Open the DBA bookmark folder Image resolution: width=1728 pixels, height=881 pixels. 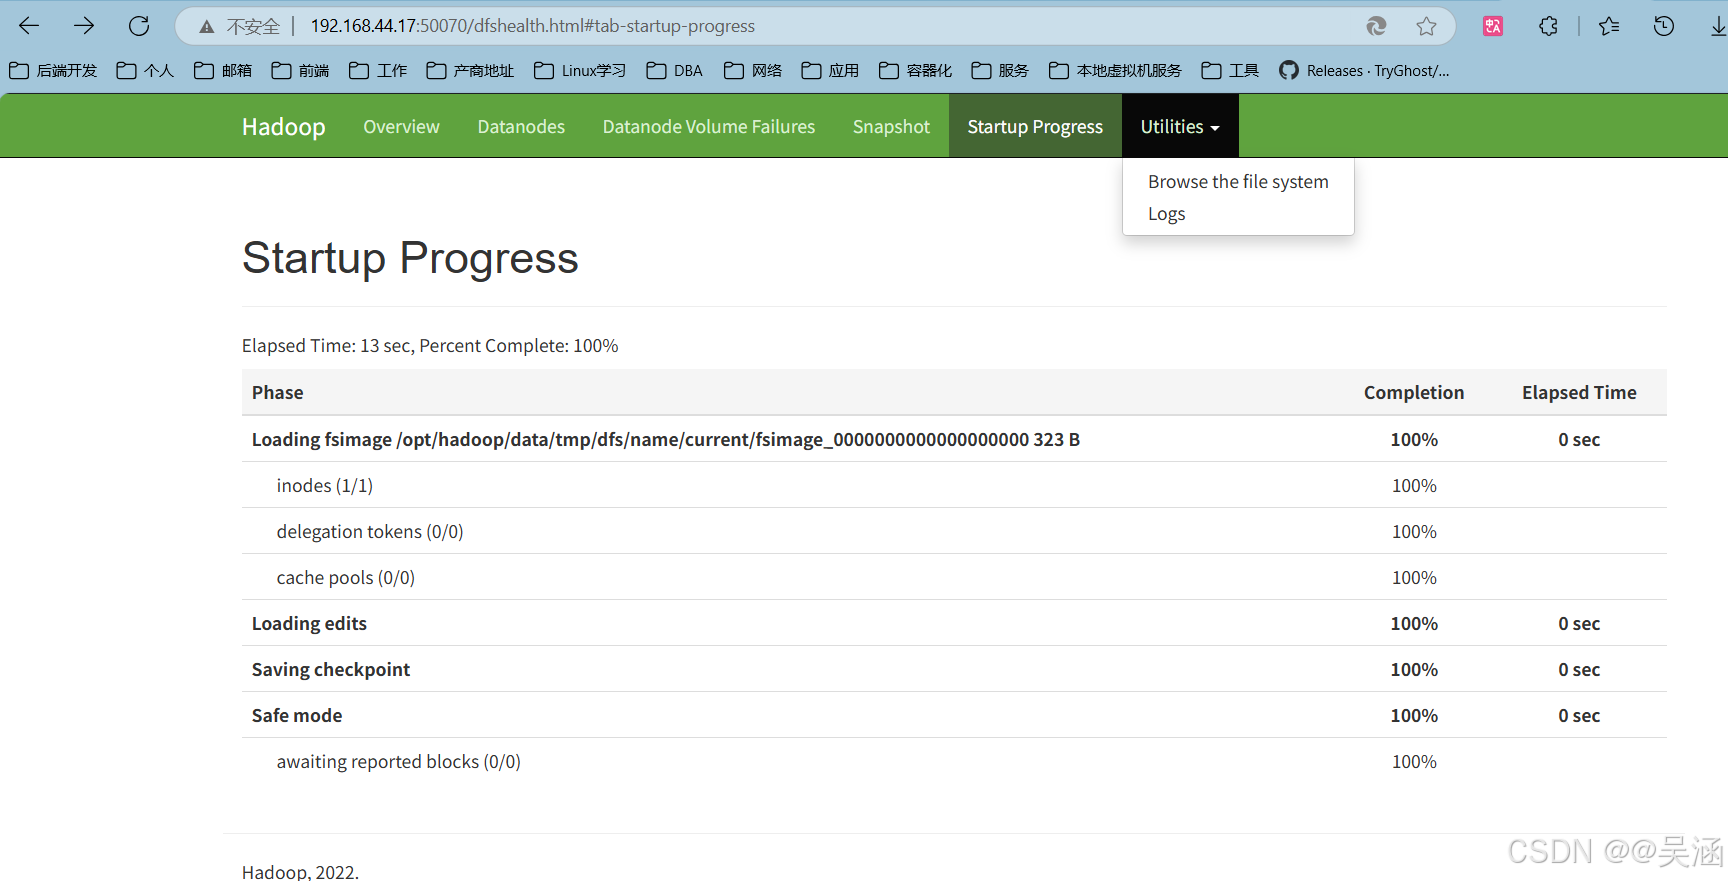675,70
